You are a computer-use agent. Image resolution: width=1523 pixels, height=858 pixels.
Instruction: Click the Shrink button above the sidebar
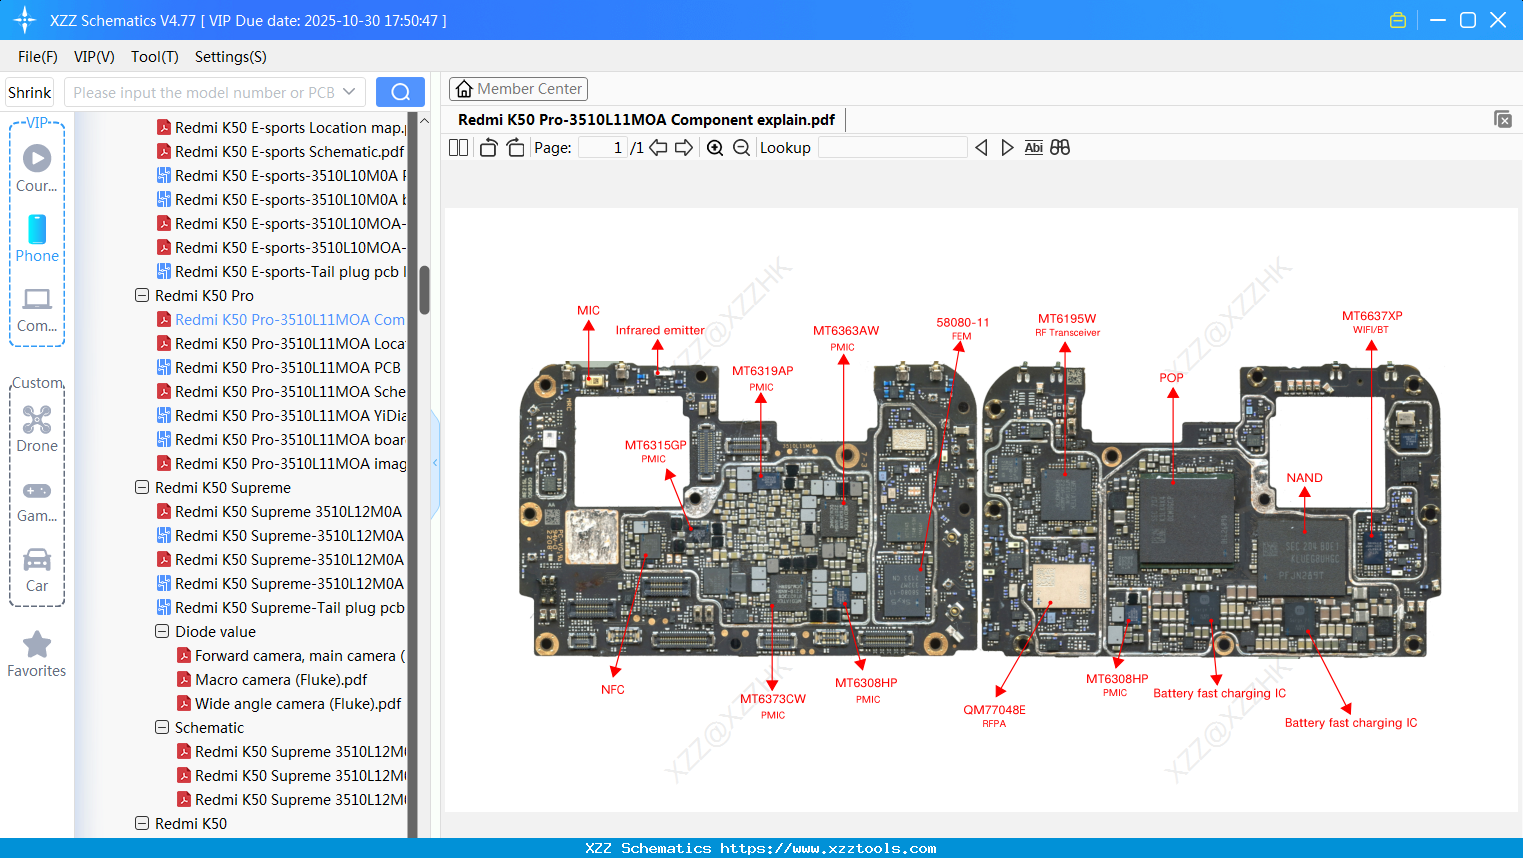point(29,91)
